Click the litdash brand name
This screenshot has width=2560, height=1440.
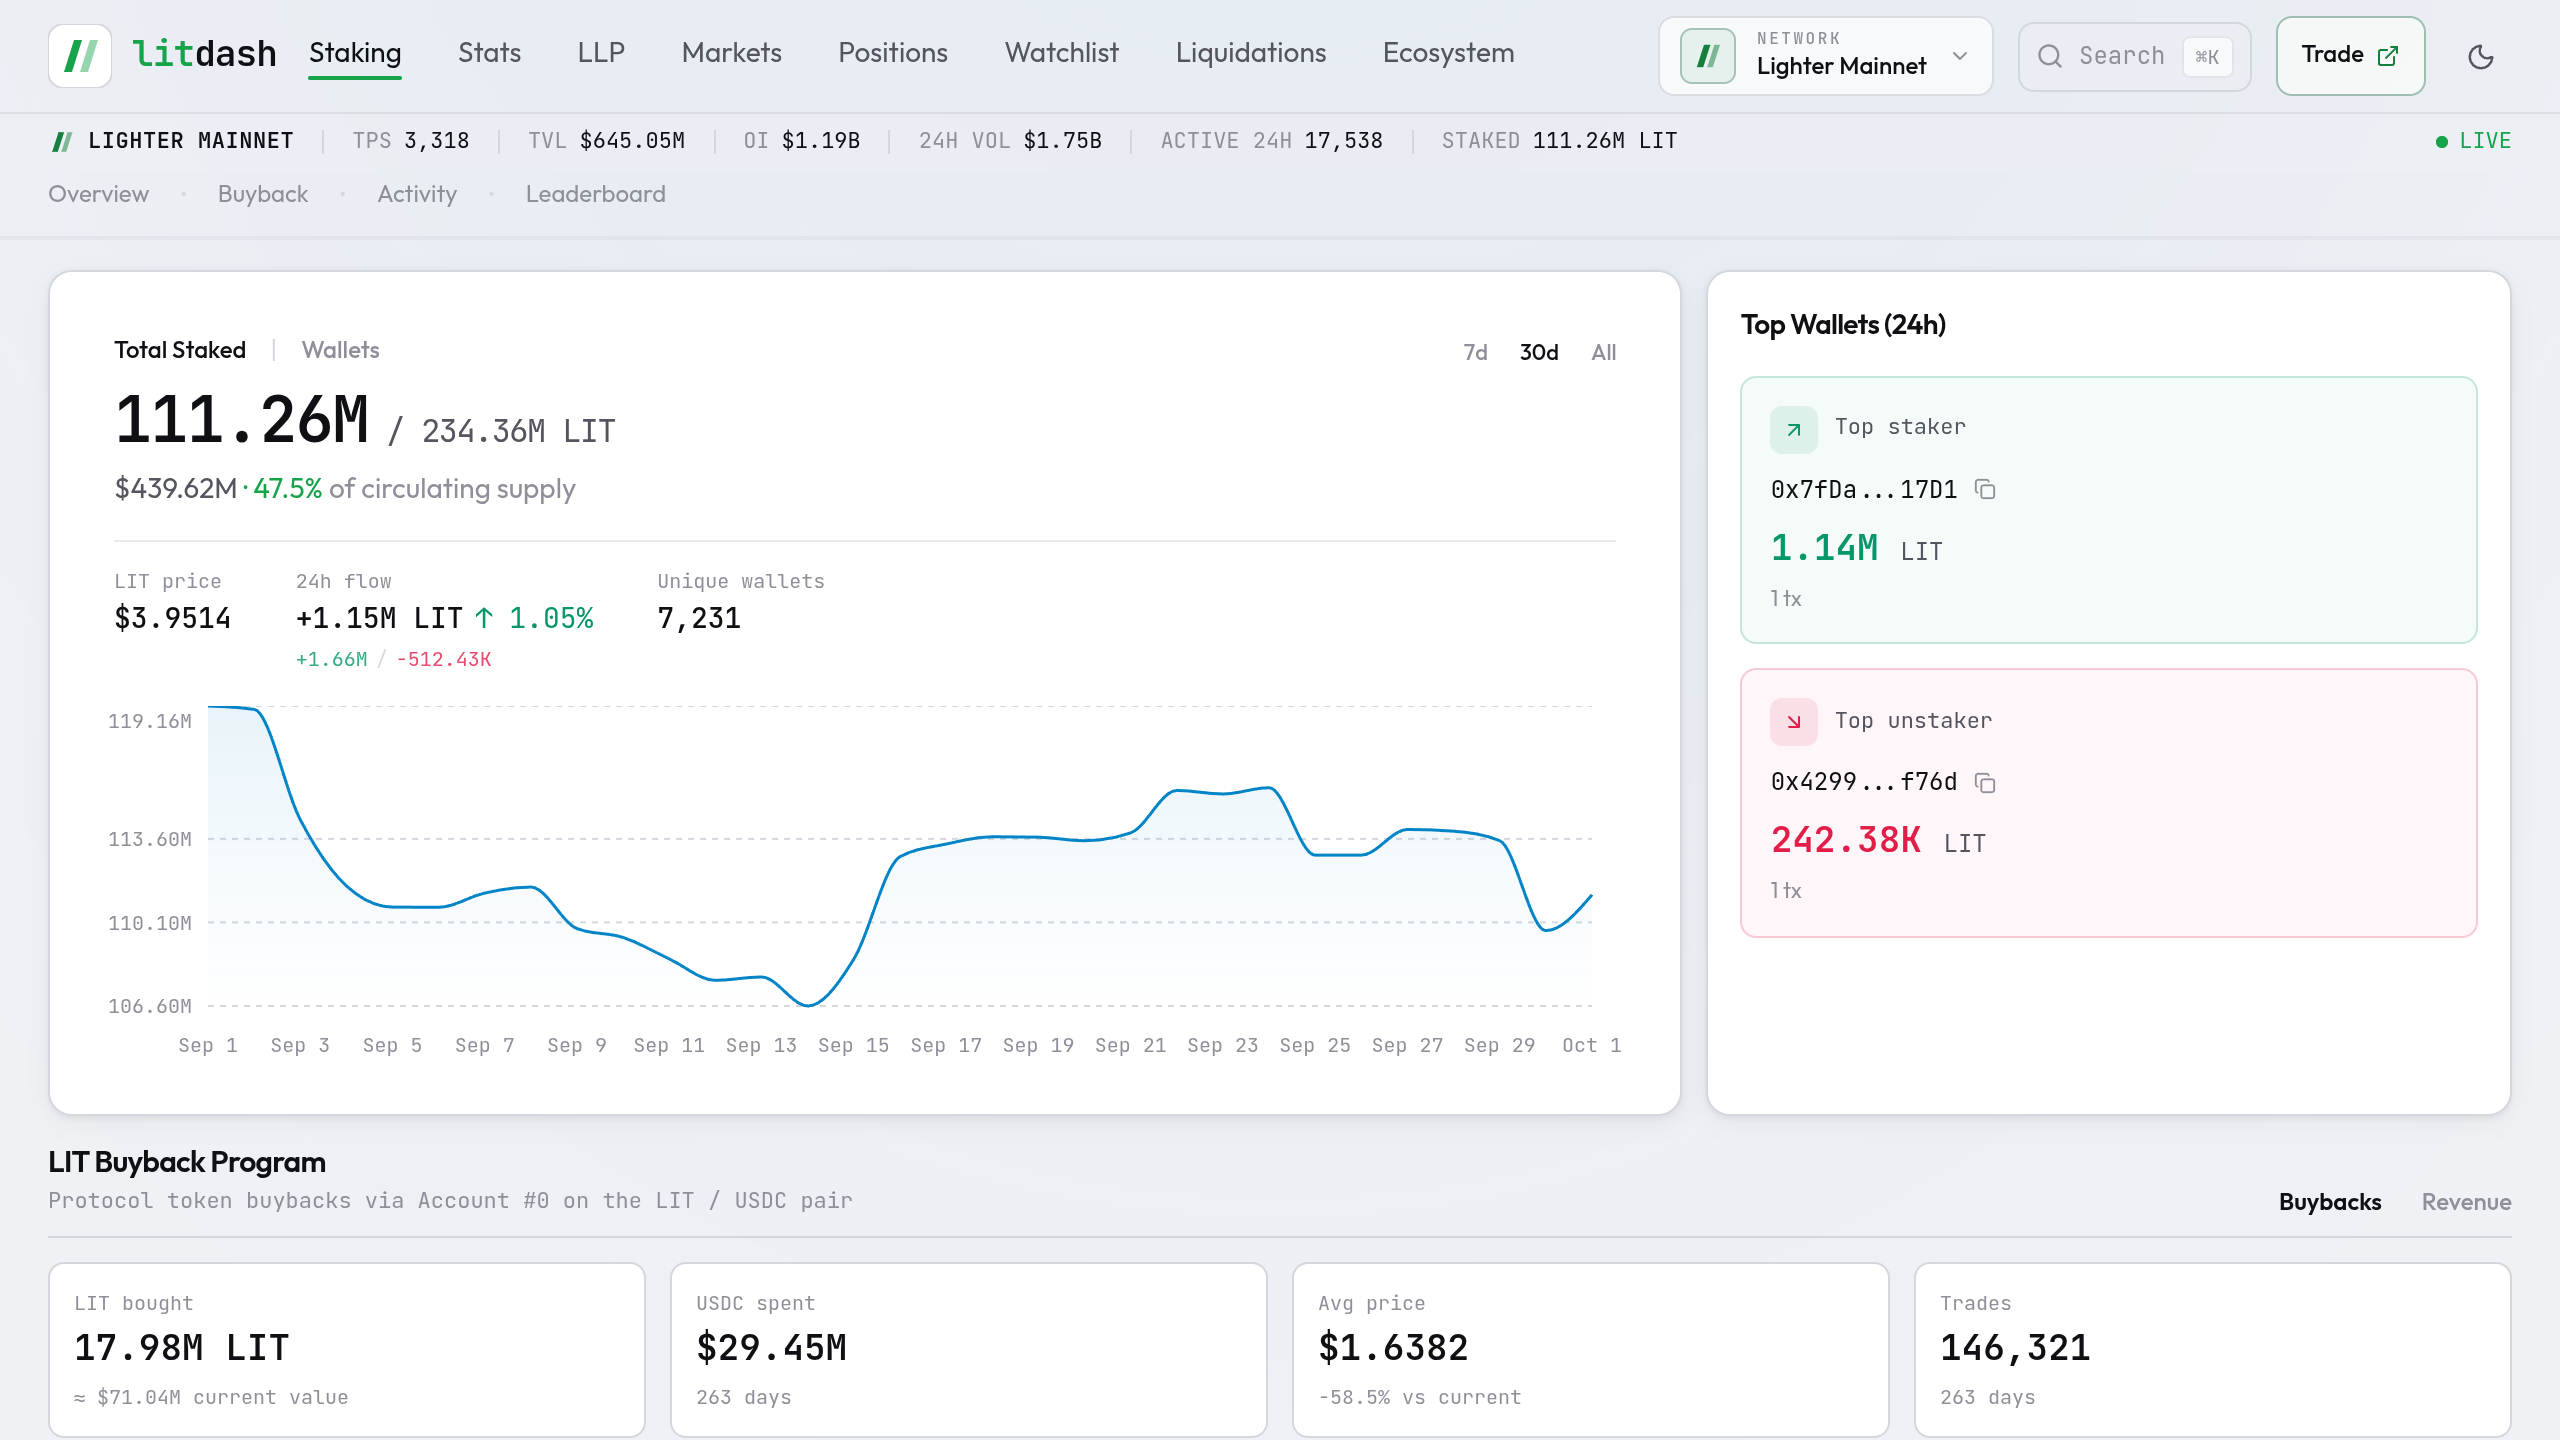(x=204, y=54)
